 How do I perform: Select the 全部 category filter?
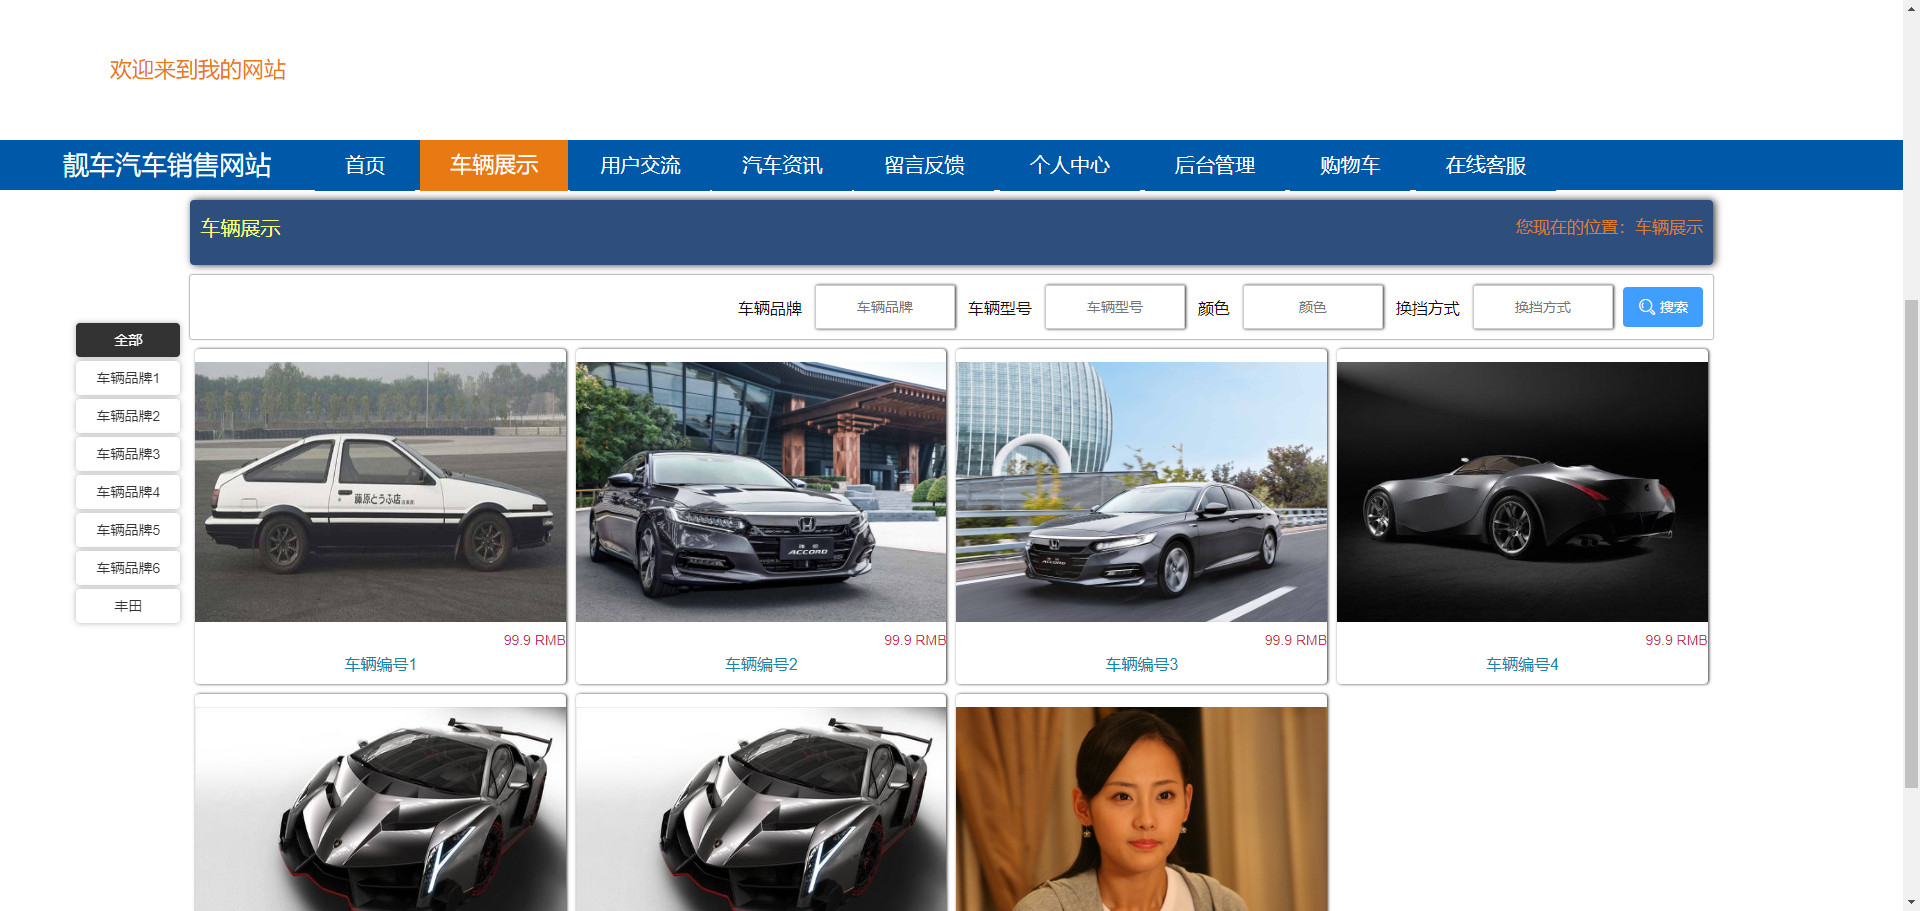click(x=128, y=340)
